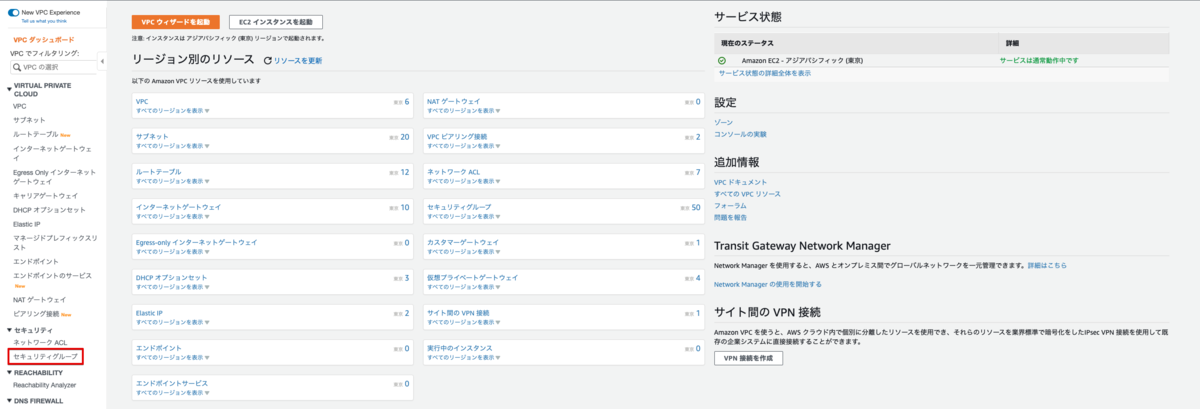Click EC2 インスタンスを起動 button
Screen dimensions: 1200x409
(276, 22)
